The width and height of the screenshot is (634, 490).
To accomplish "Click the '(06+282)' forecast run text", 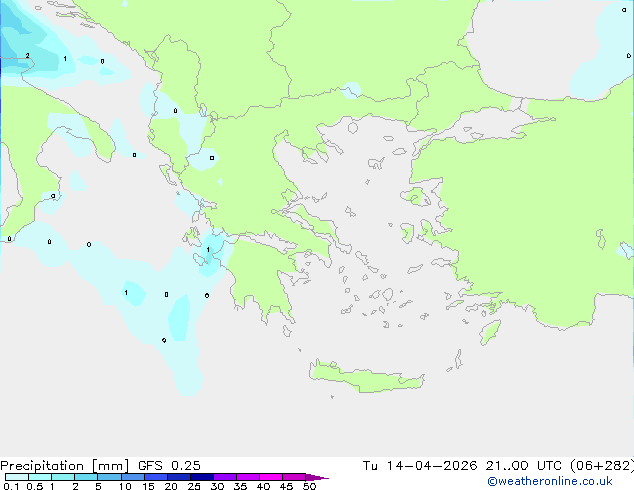I will coord(602,466).
